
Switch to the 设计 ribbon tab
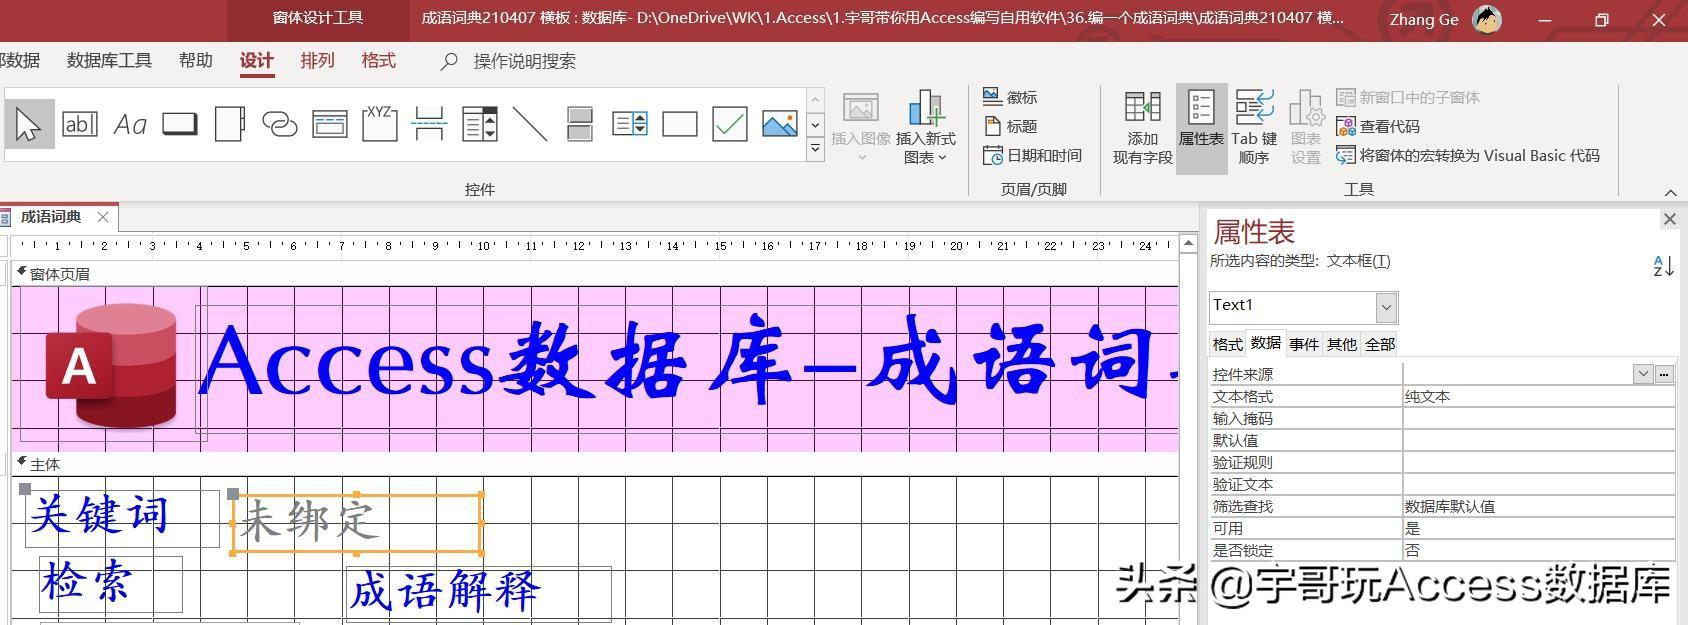tap(257, 61)
